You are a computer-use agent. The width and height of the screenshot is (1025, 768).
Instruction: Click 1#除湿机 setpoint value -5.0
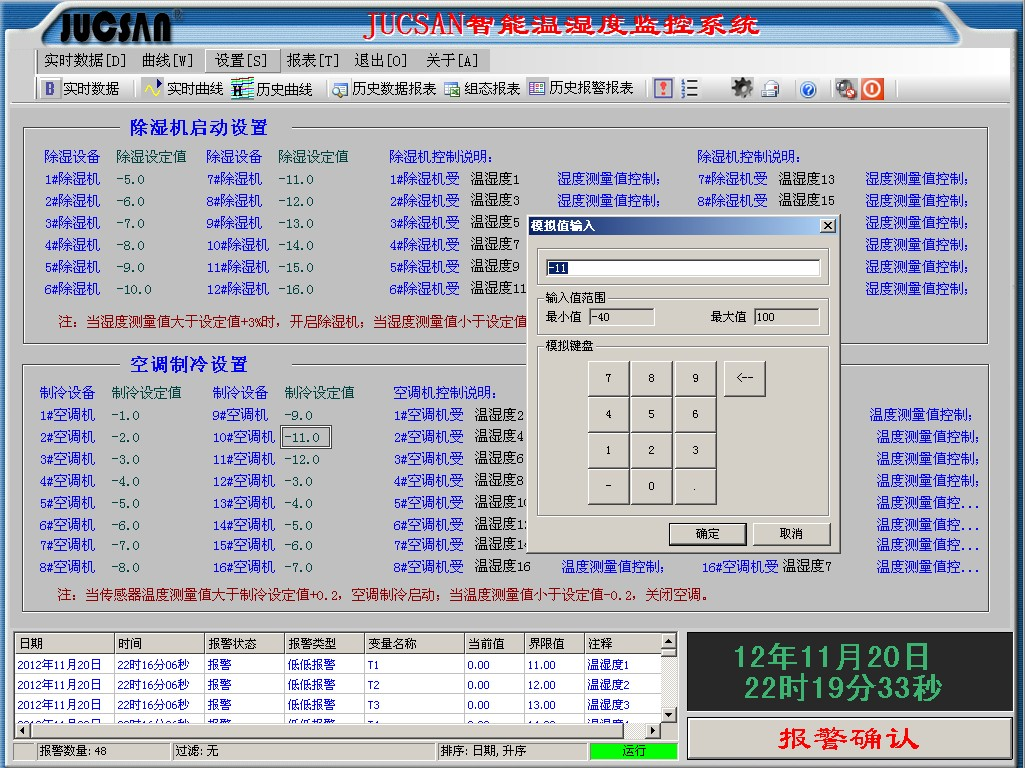click(130, 179)
